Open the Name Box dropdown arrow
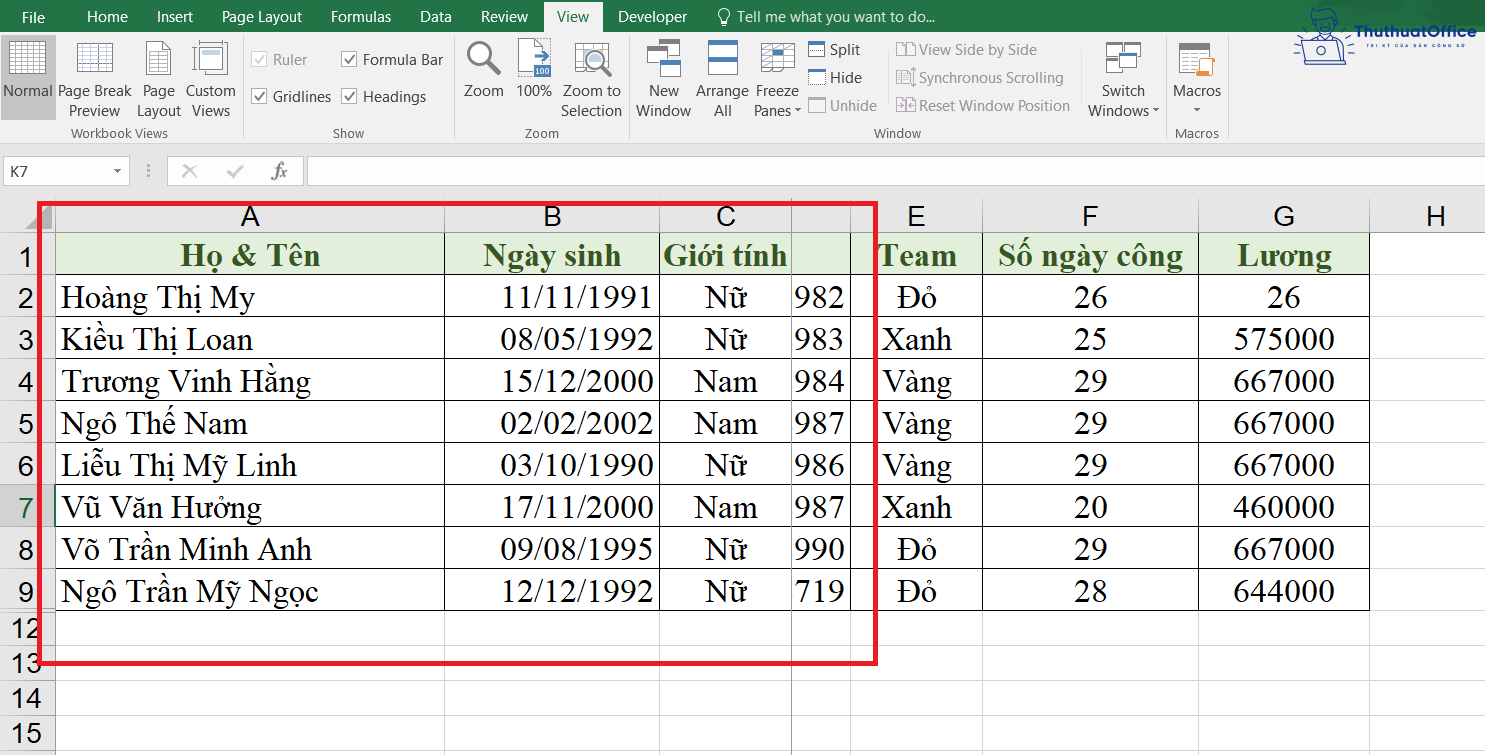Screen dimensions: 1485x755 click(x=119, y=171)
